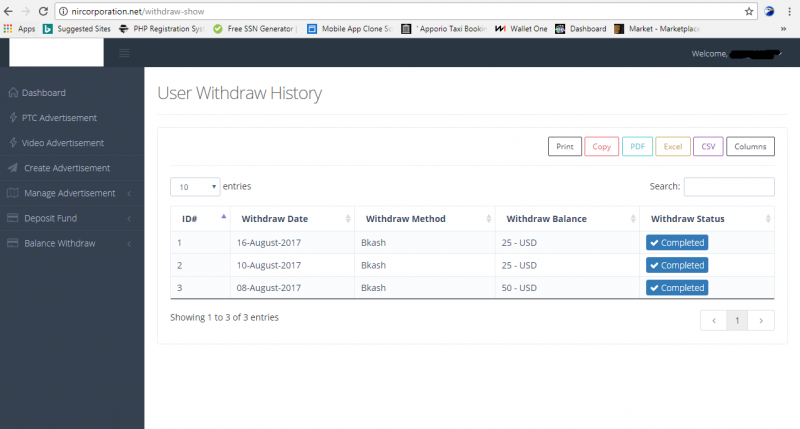Open the entries-per-page dropdown showing 10

[195, 187]
